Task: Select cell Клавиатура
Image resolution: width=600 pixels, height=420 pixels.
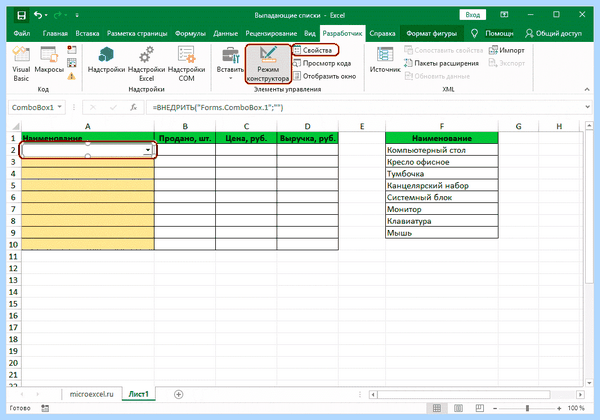Action: [x=442, y=221]
